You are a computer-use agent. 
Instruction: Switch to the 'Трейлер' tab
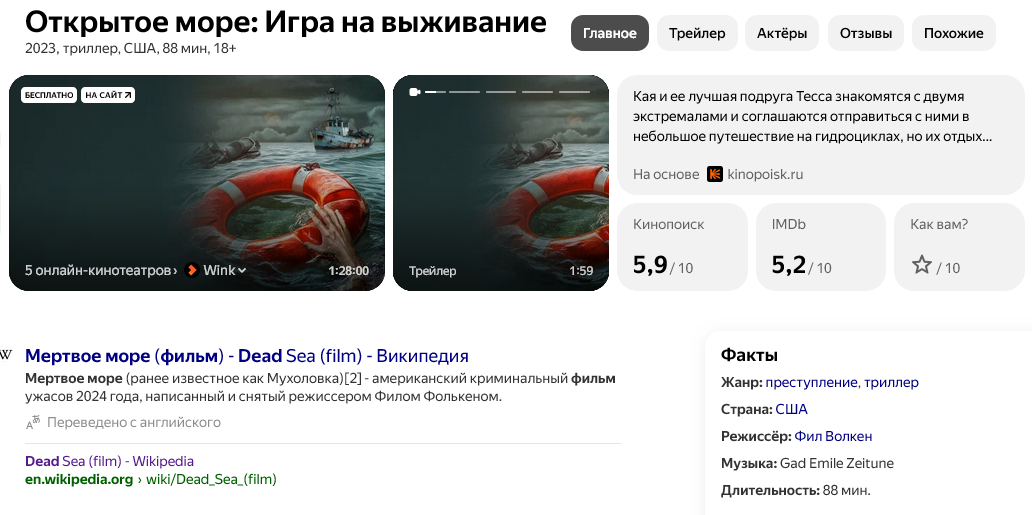[x=697, y=33]
